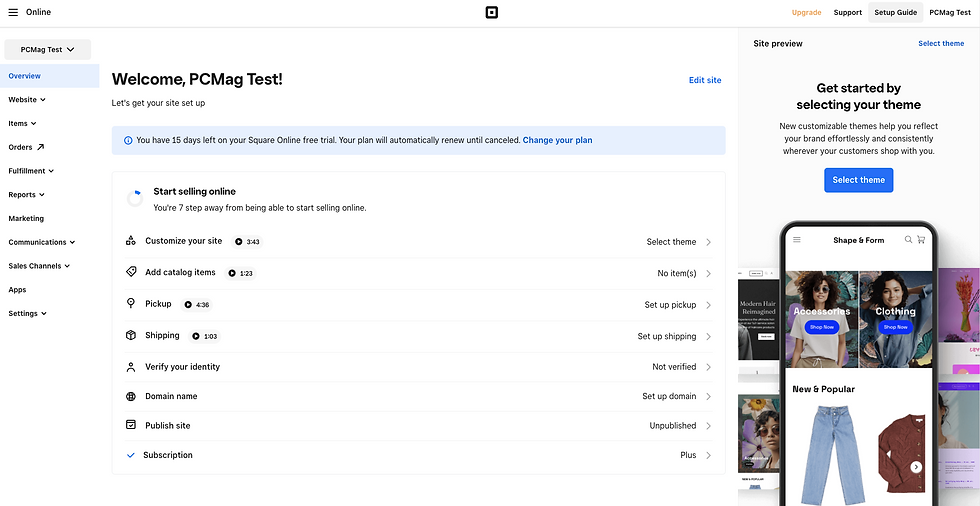980x506 pixels.
Task: Expand the Communications sidebar menu
Action: coord(42,242)
